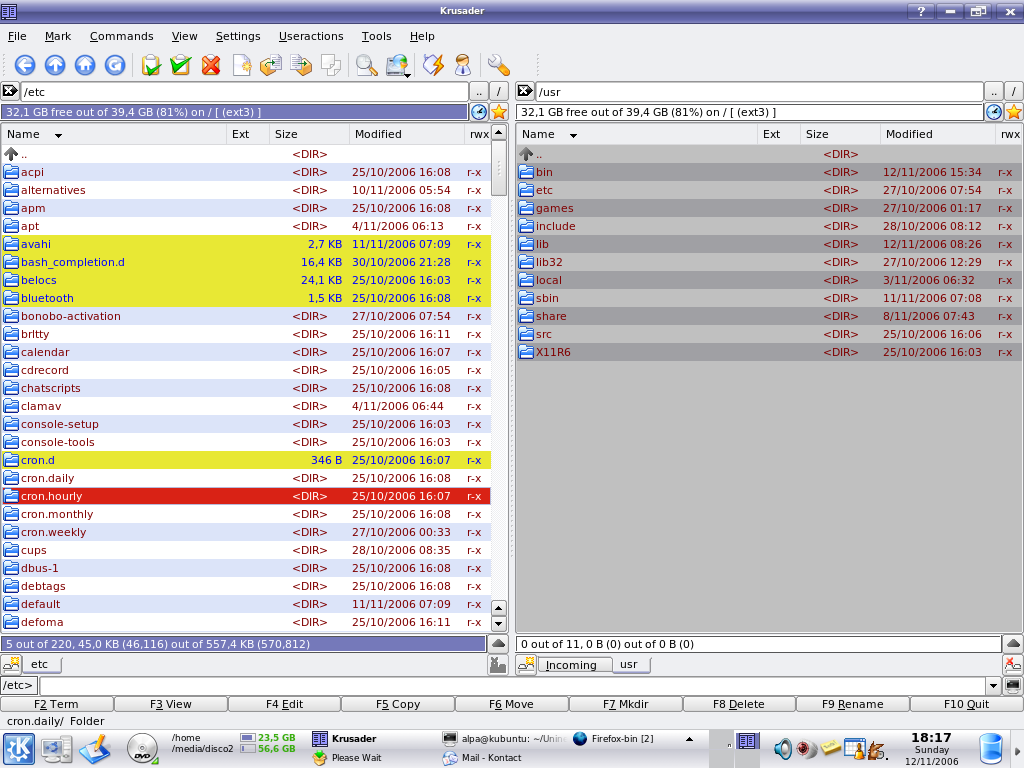
Task: Open the KDE K menu
Action: pos(19,749)
